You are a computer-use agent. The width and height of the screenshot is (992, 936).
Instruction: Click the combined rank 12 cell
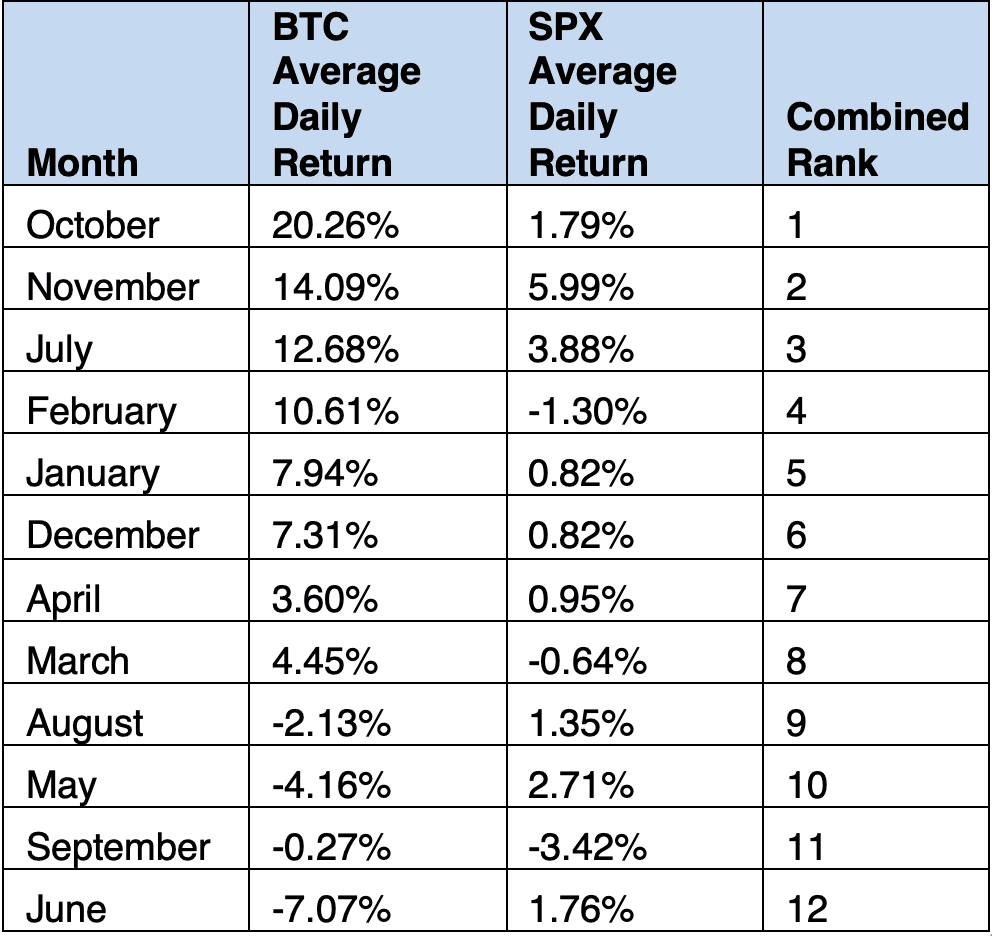[807, 909]
